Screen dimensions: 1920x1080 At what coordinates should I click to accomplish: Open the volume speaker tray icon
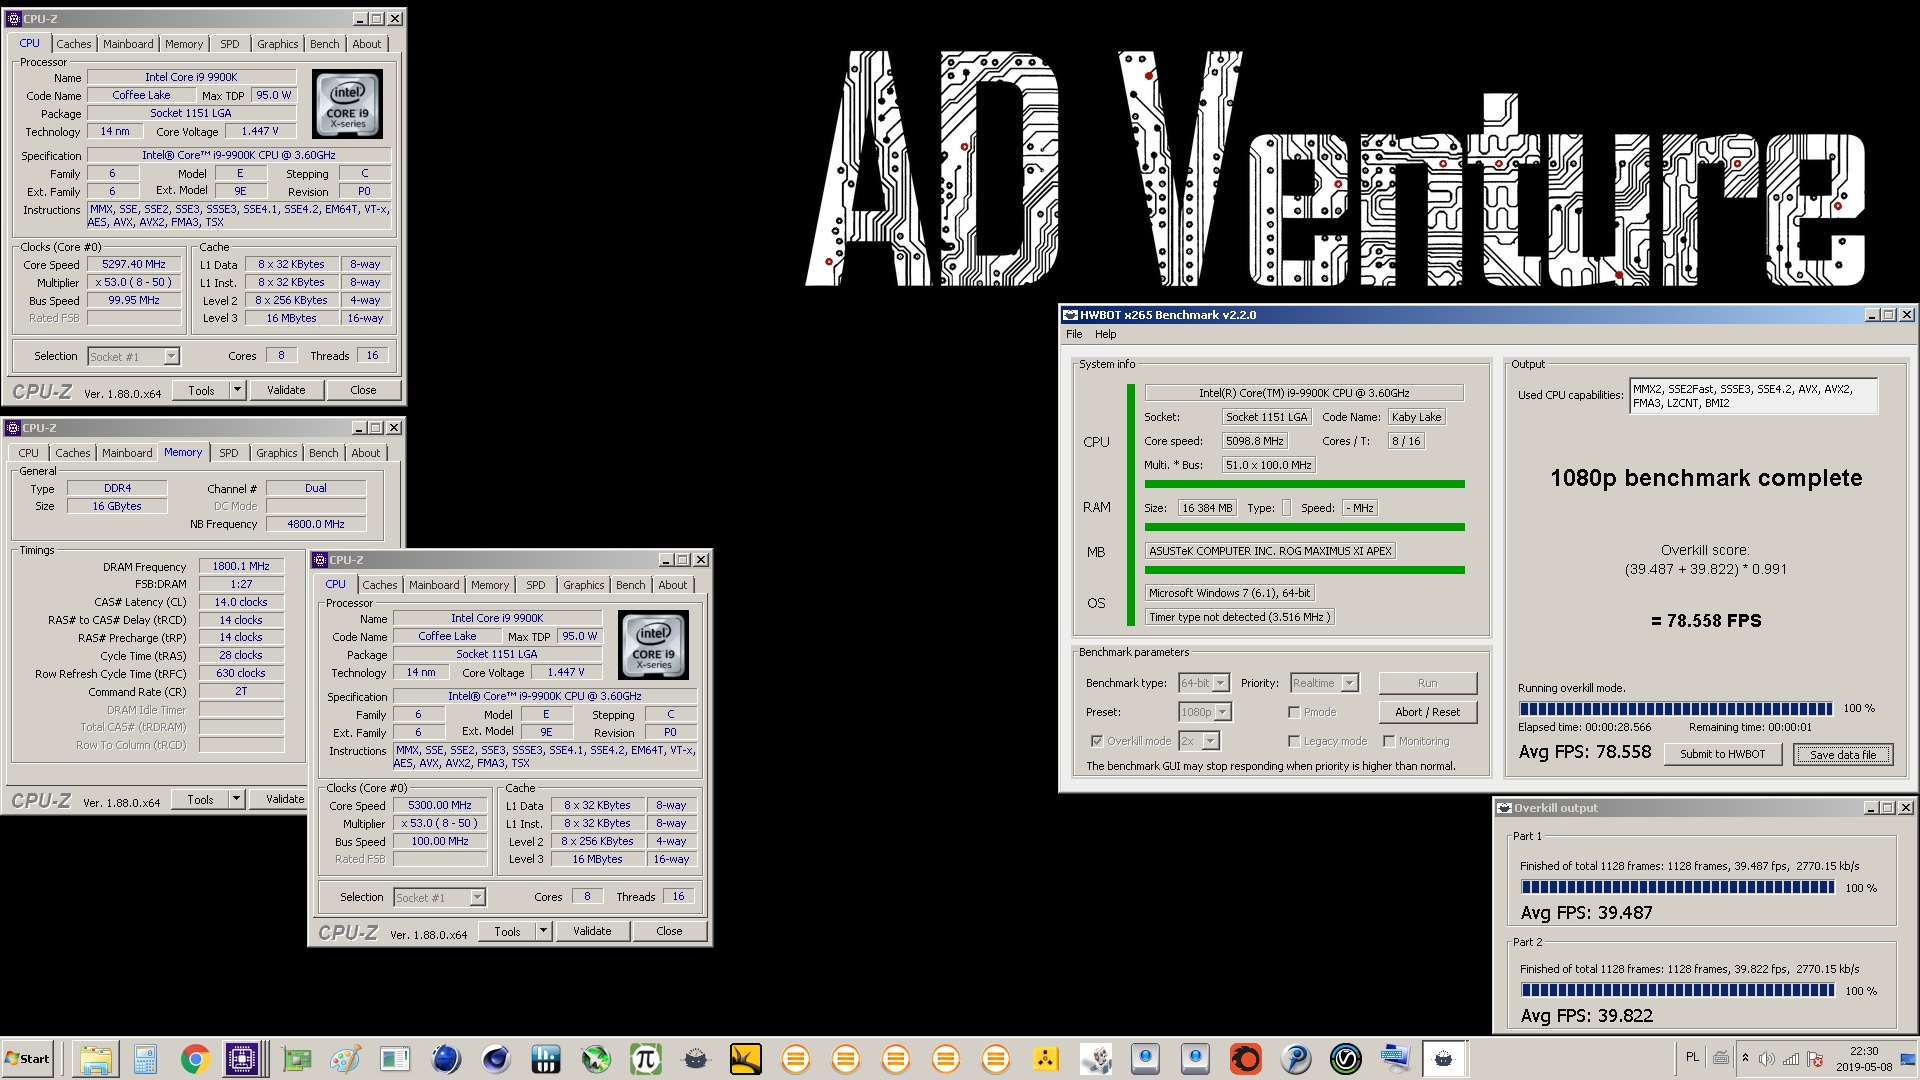click(1767, 1058)
